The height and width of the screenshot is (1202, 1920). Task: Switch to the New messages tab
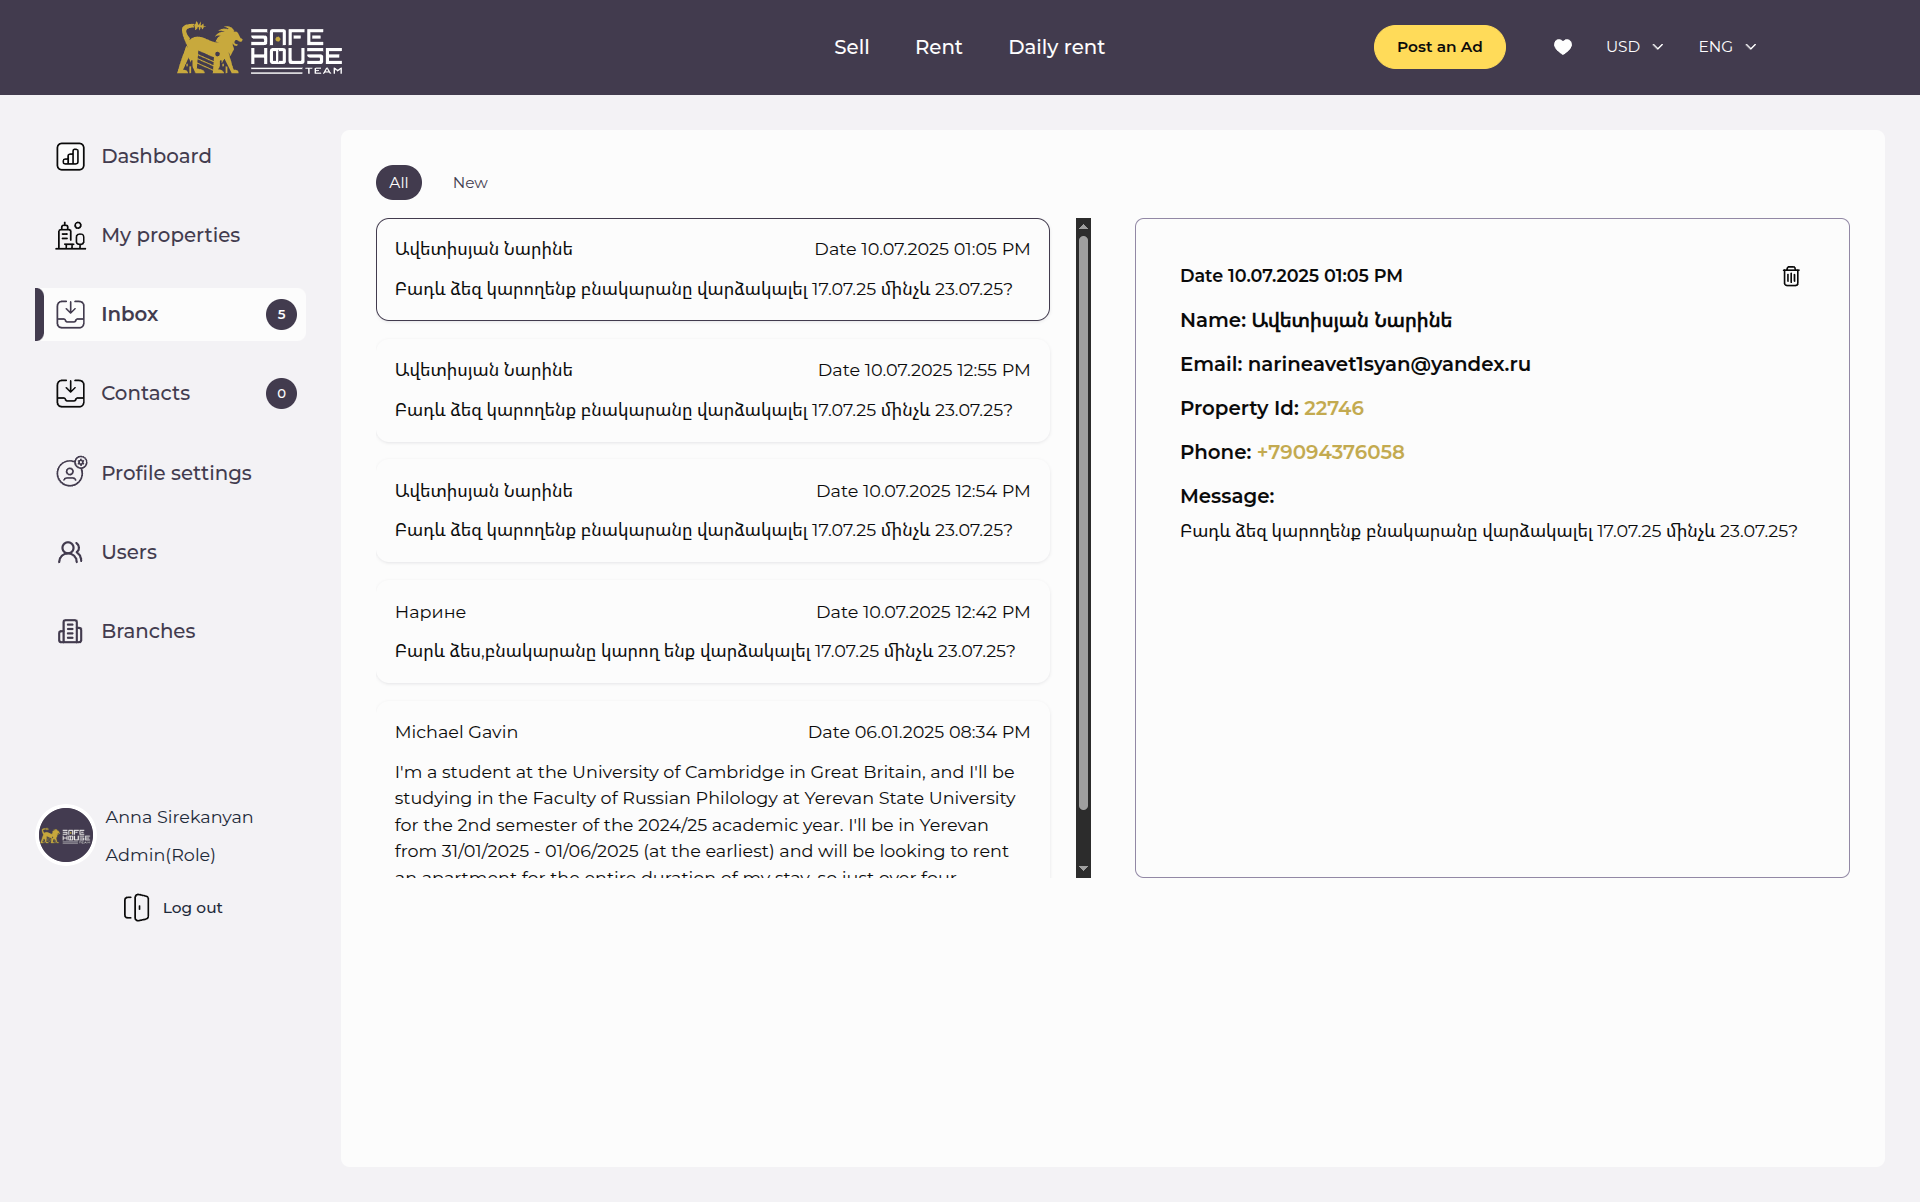point(470,182)
